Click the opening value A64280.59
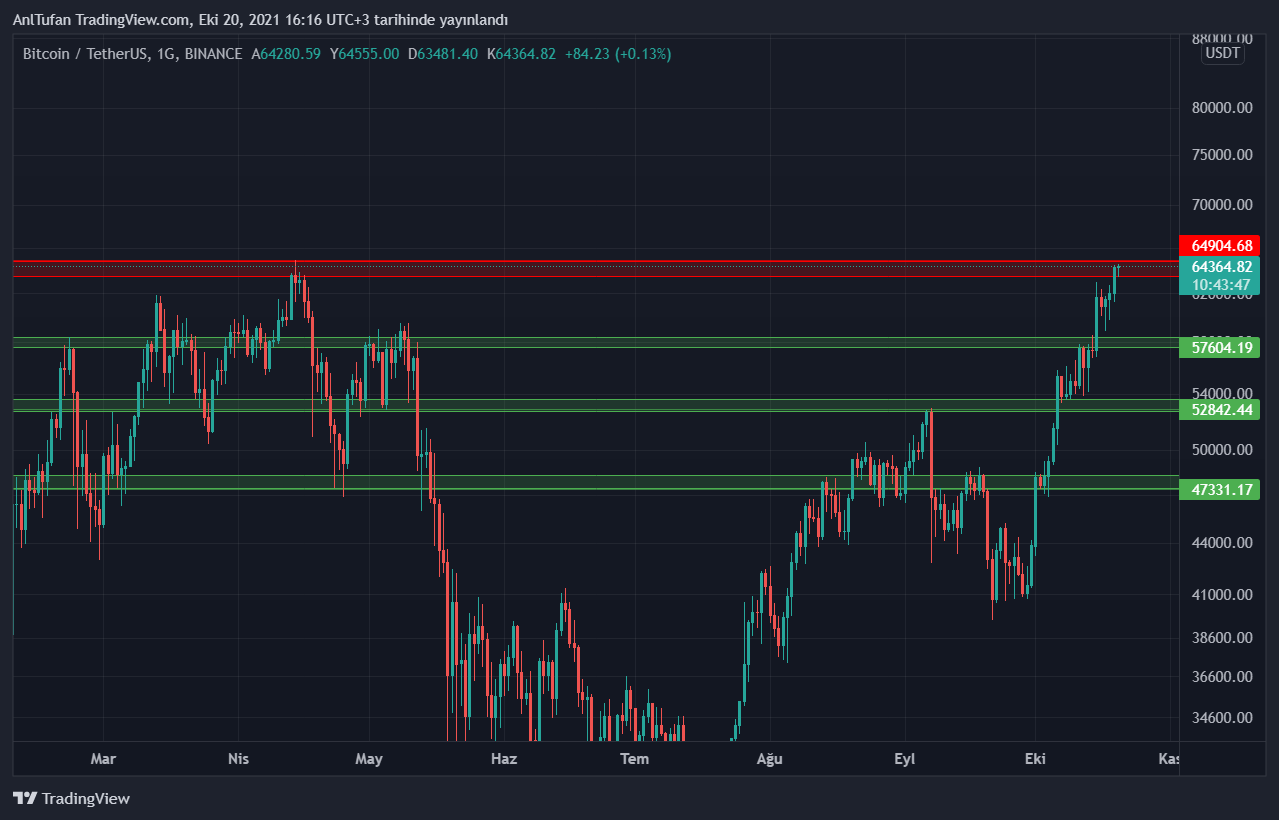1279x820 pixels. point(286,53)
